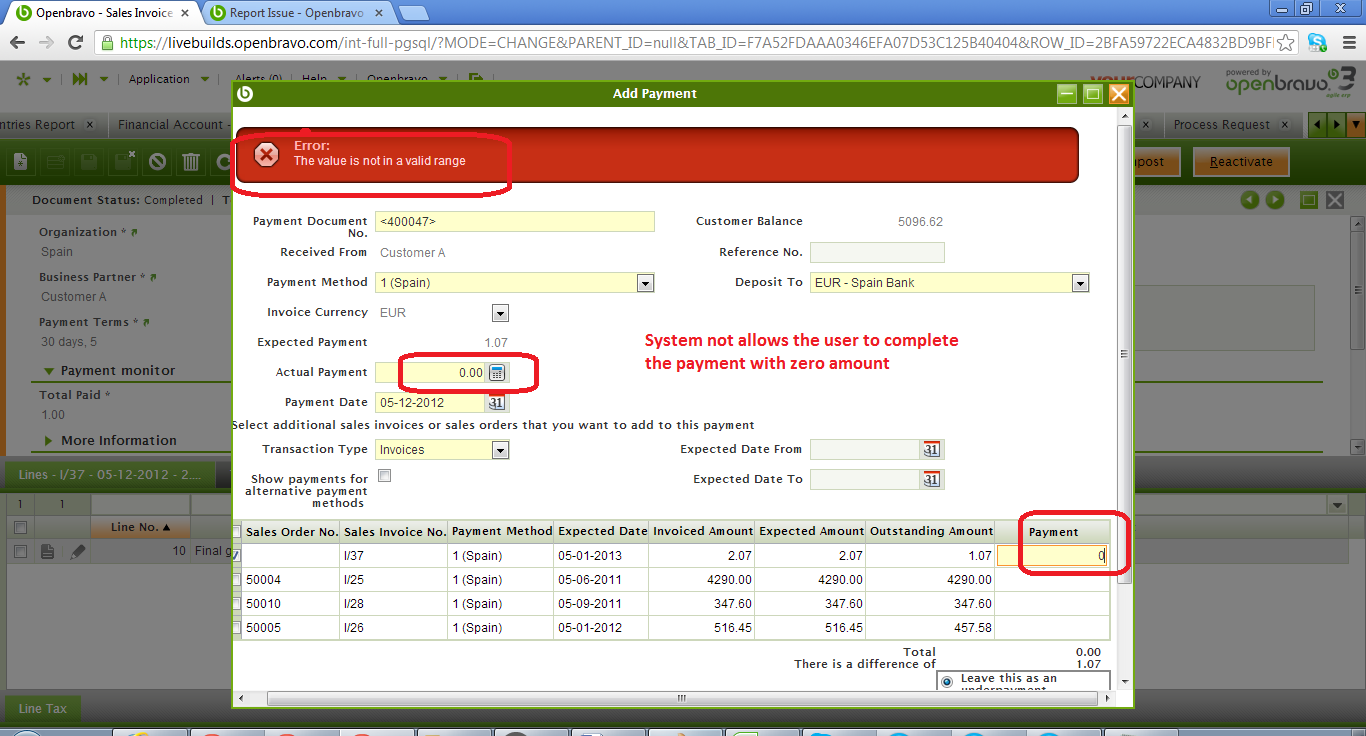Click the red error icon in message bar
This screenshot has height=736, width=1366.
tap(266, 154)
